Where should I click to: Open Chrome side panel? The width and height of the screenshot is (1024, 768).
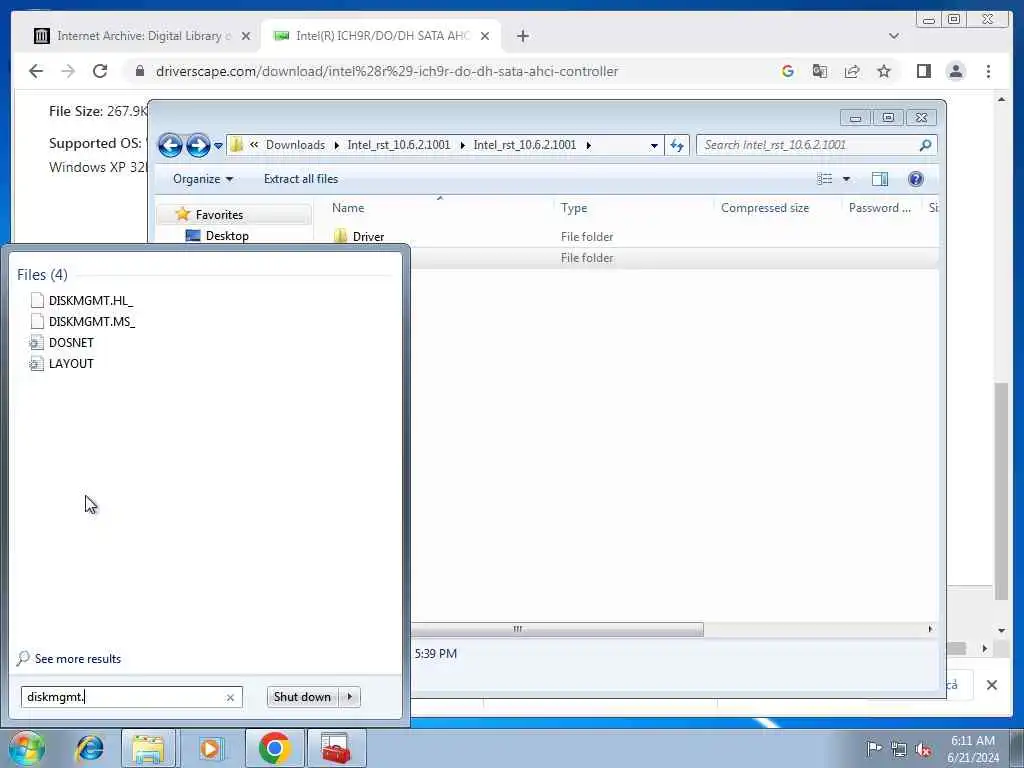coord(923,71)
